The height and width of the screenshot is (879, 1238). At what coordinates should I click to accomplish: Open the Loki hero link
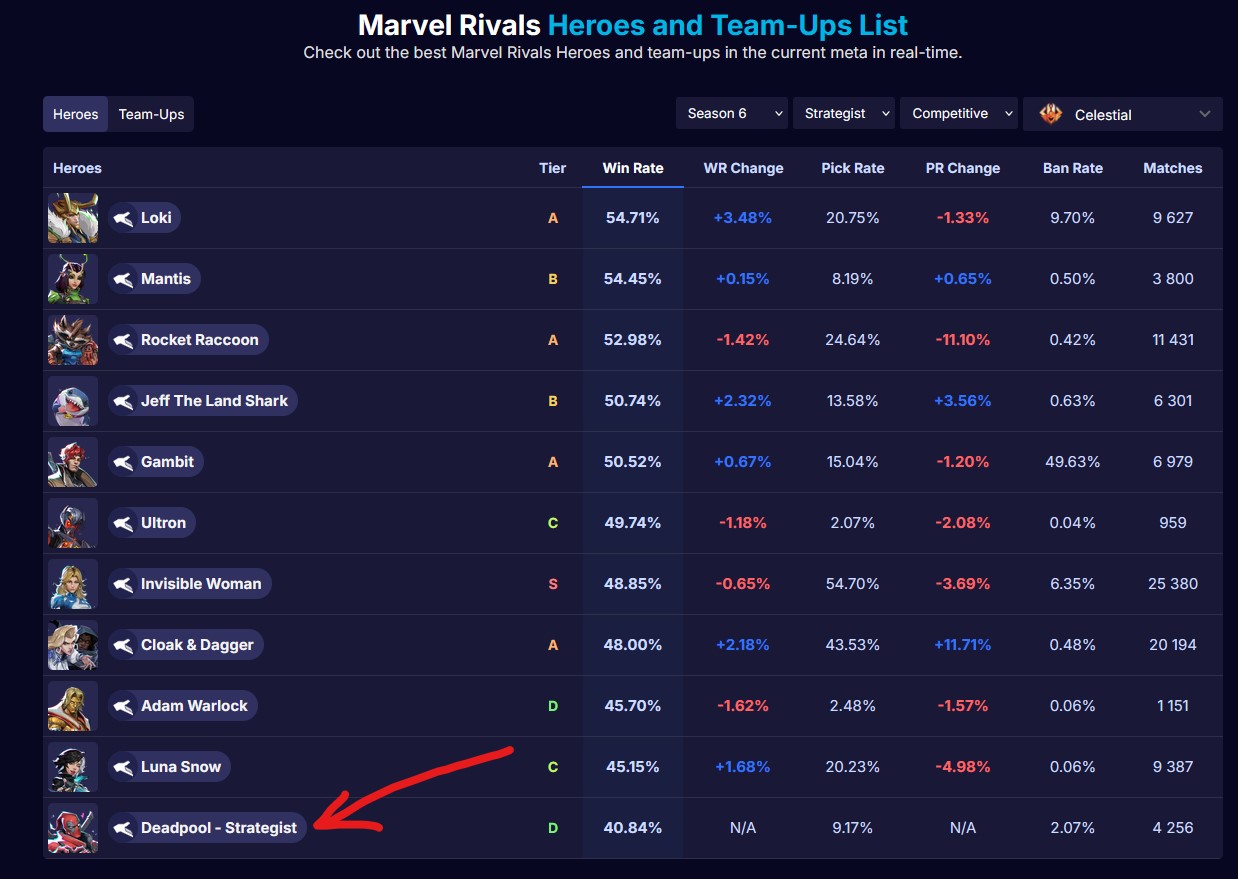pos(144,218)
